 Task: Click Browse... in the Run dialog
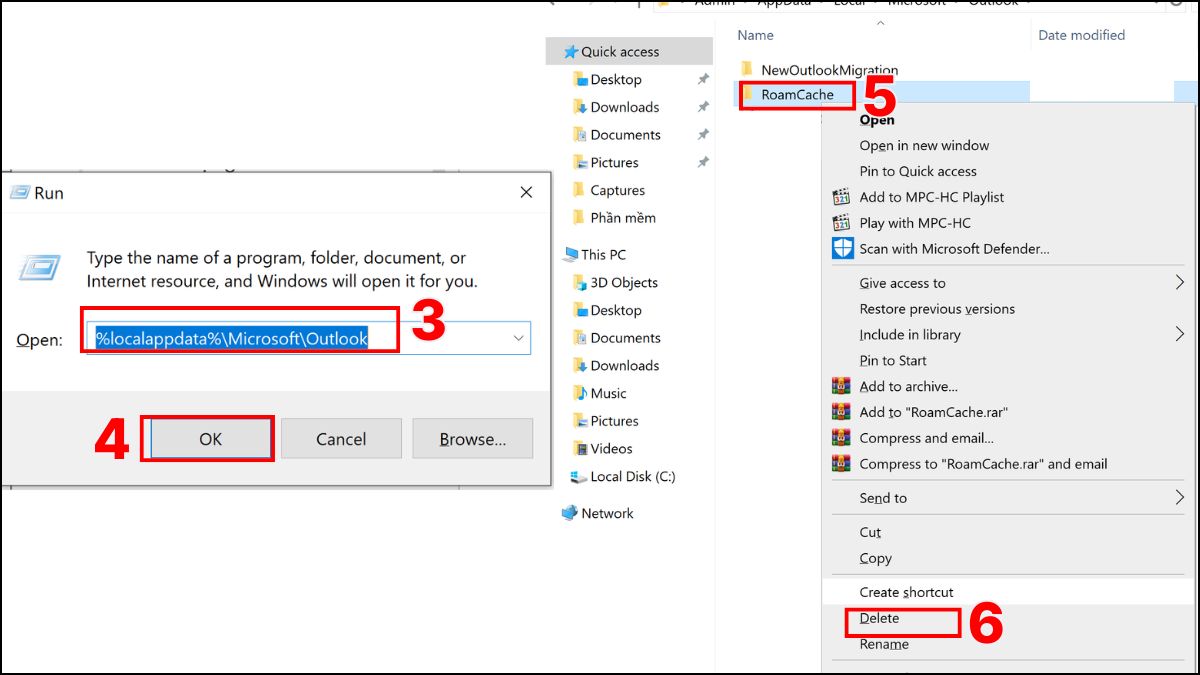point(473,439)
